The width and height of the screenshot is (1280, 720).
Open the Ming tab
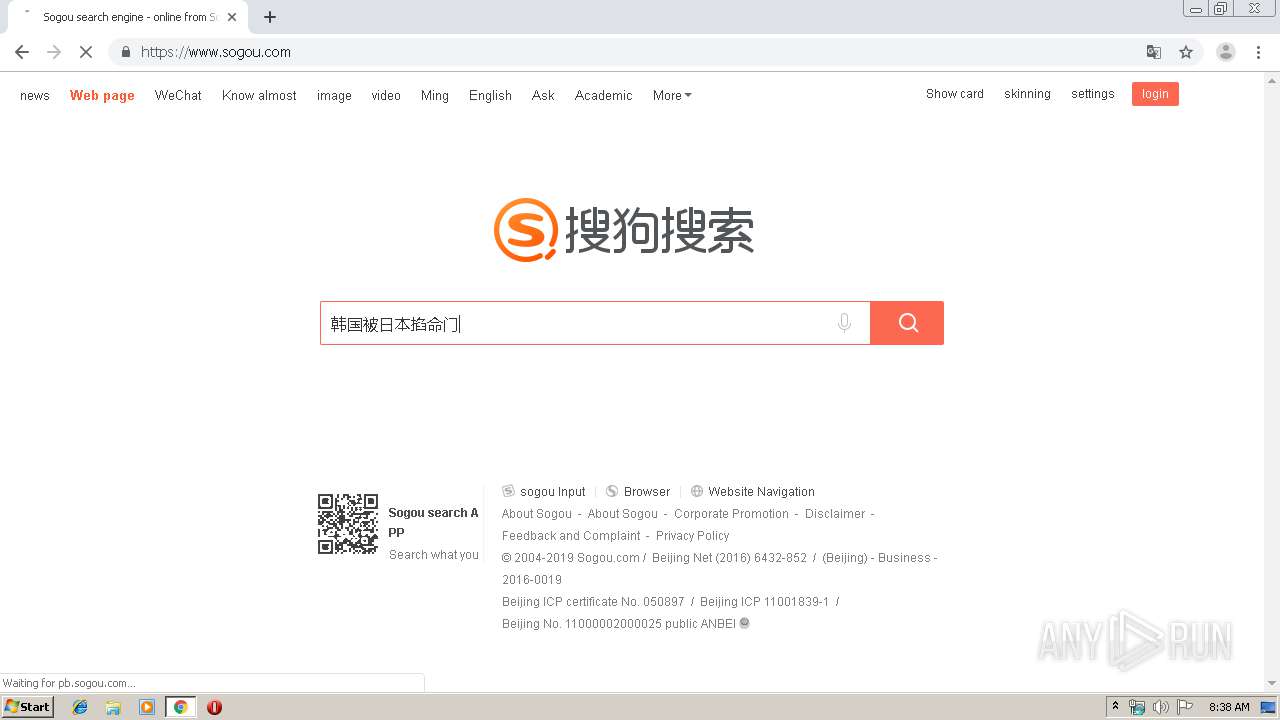tap(435, 95)
